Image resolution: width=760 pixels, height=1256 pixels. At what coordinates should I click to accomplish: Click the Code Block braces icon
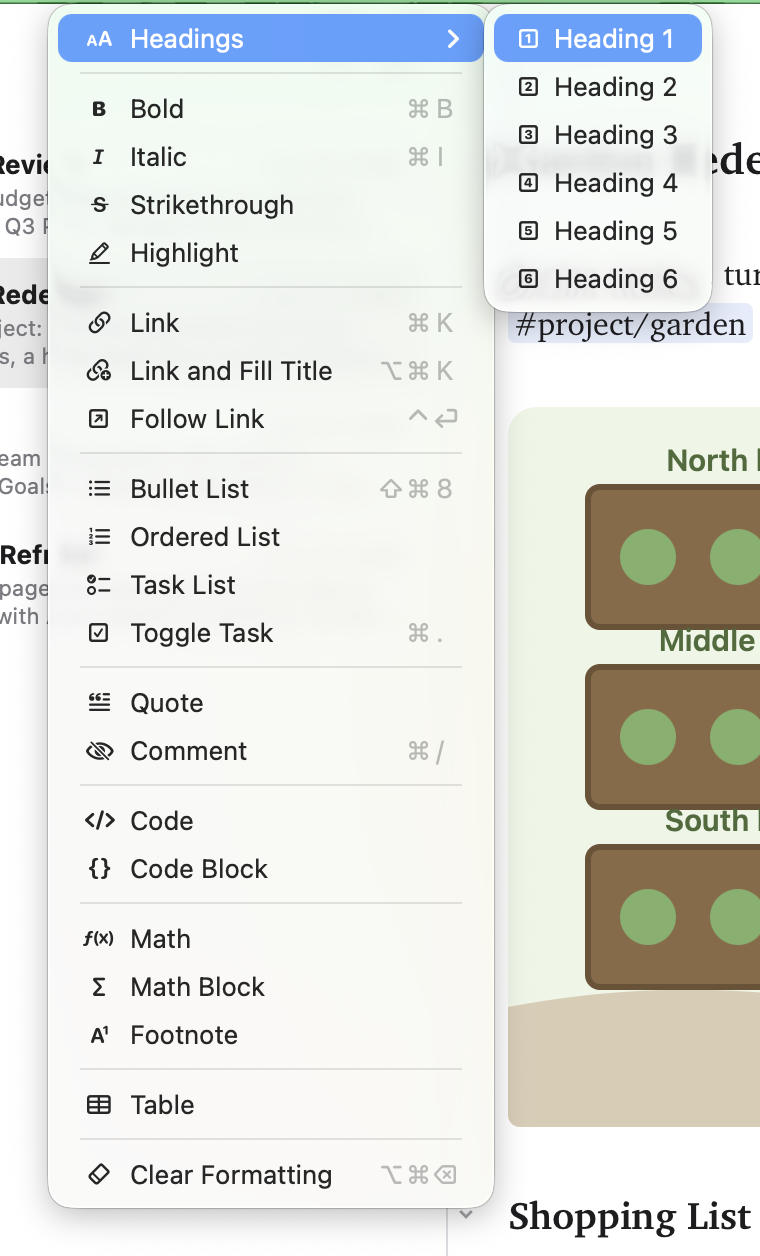(99, 869)
